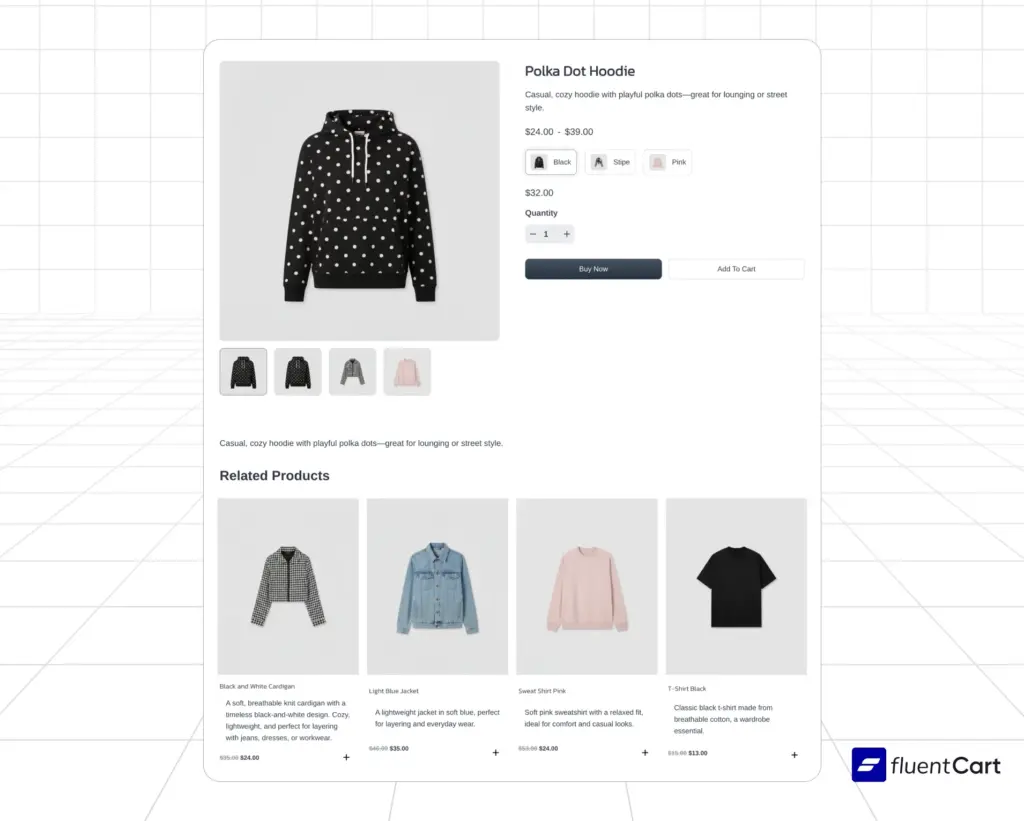Open the Light Blue Jacket product title

(394, 691)
